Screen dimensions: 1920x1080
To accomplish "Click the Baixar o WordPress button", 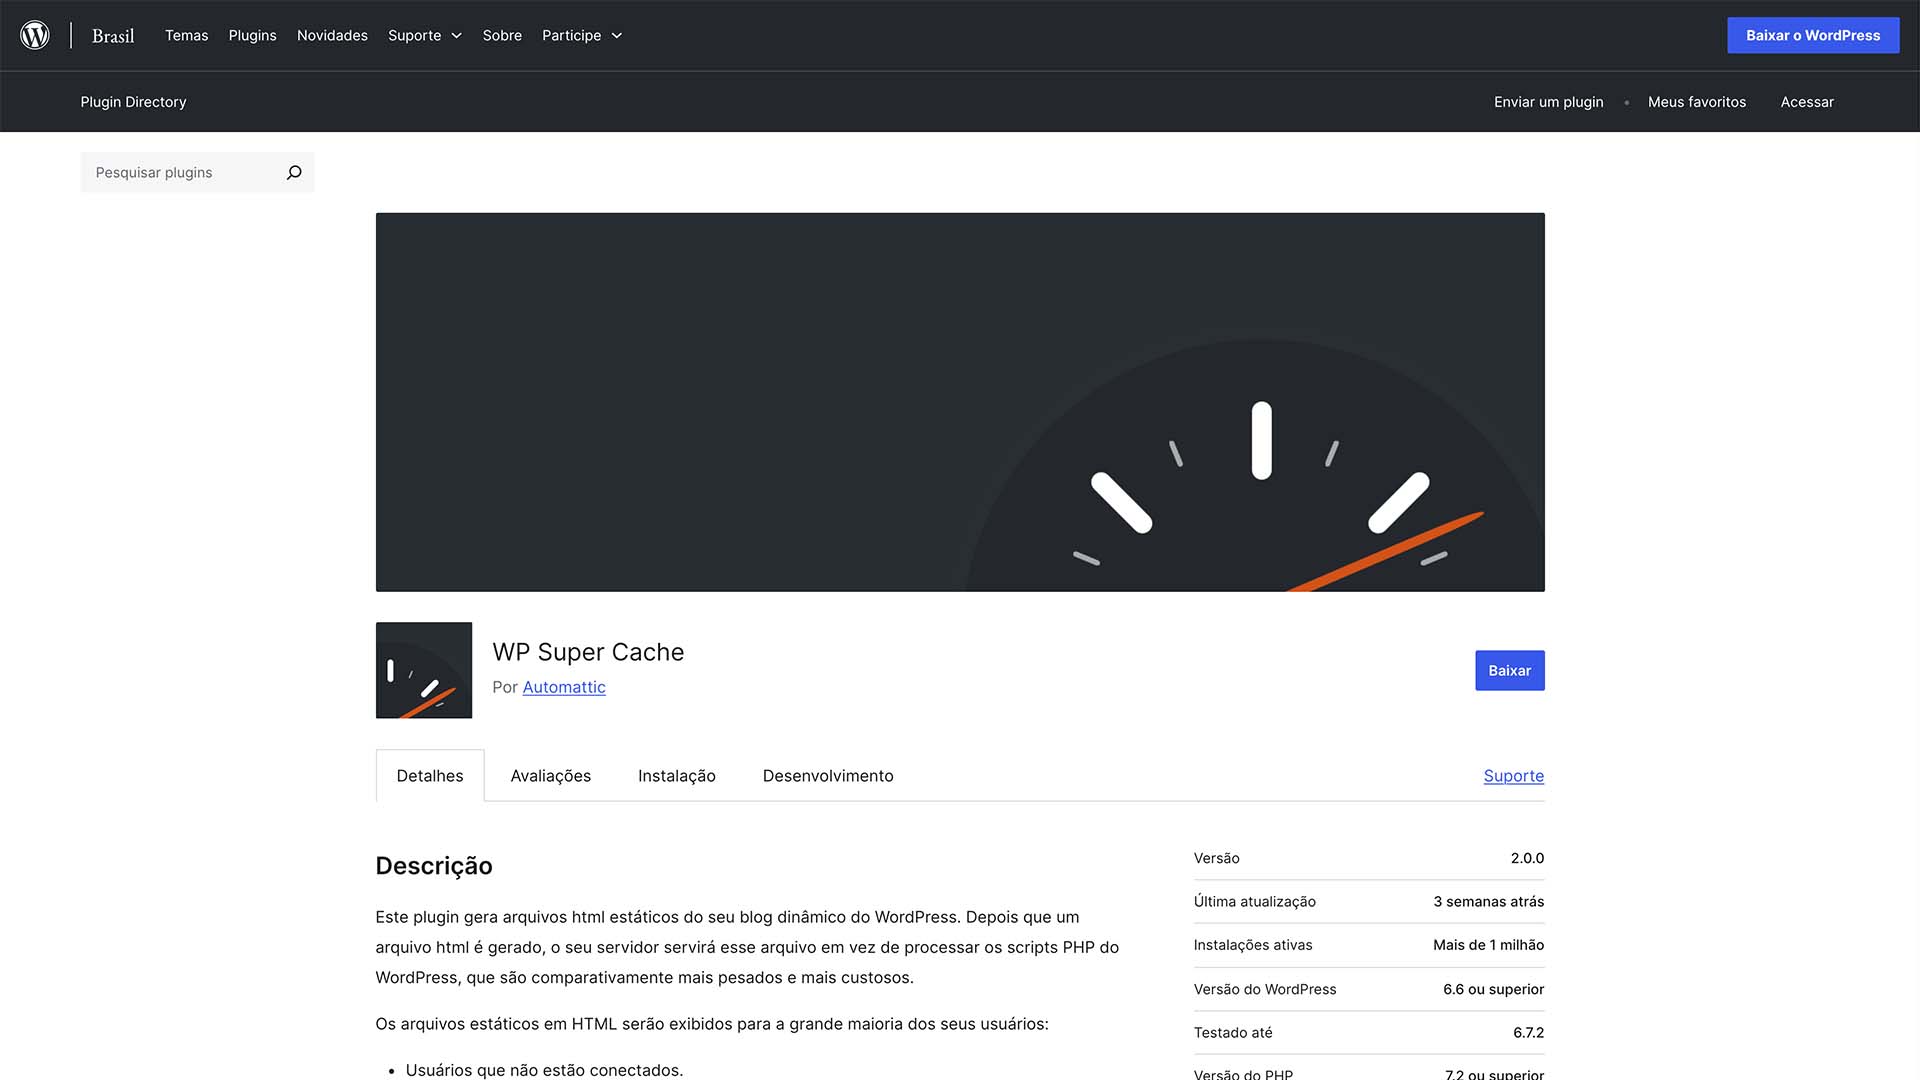I will (x=1813, y=35).
